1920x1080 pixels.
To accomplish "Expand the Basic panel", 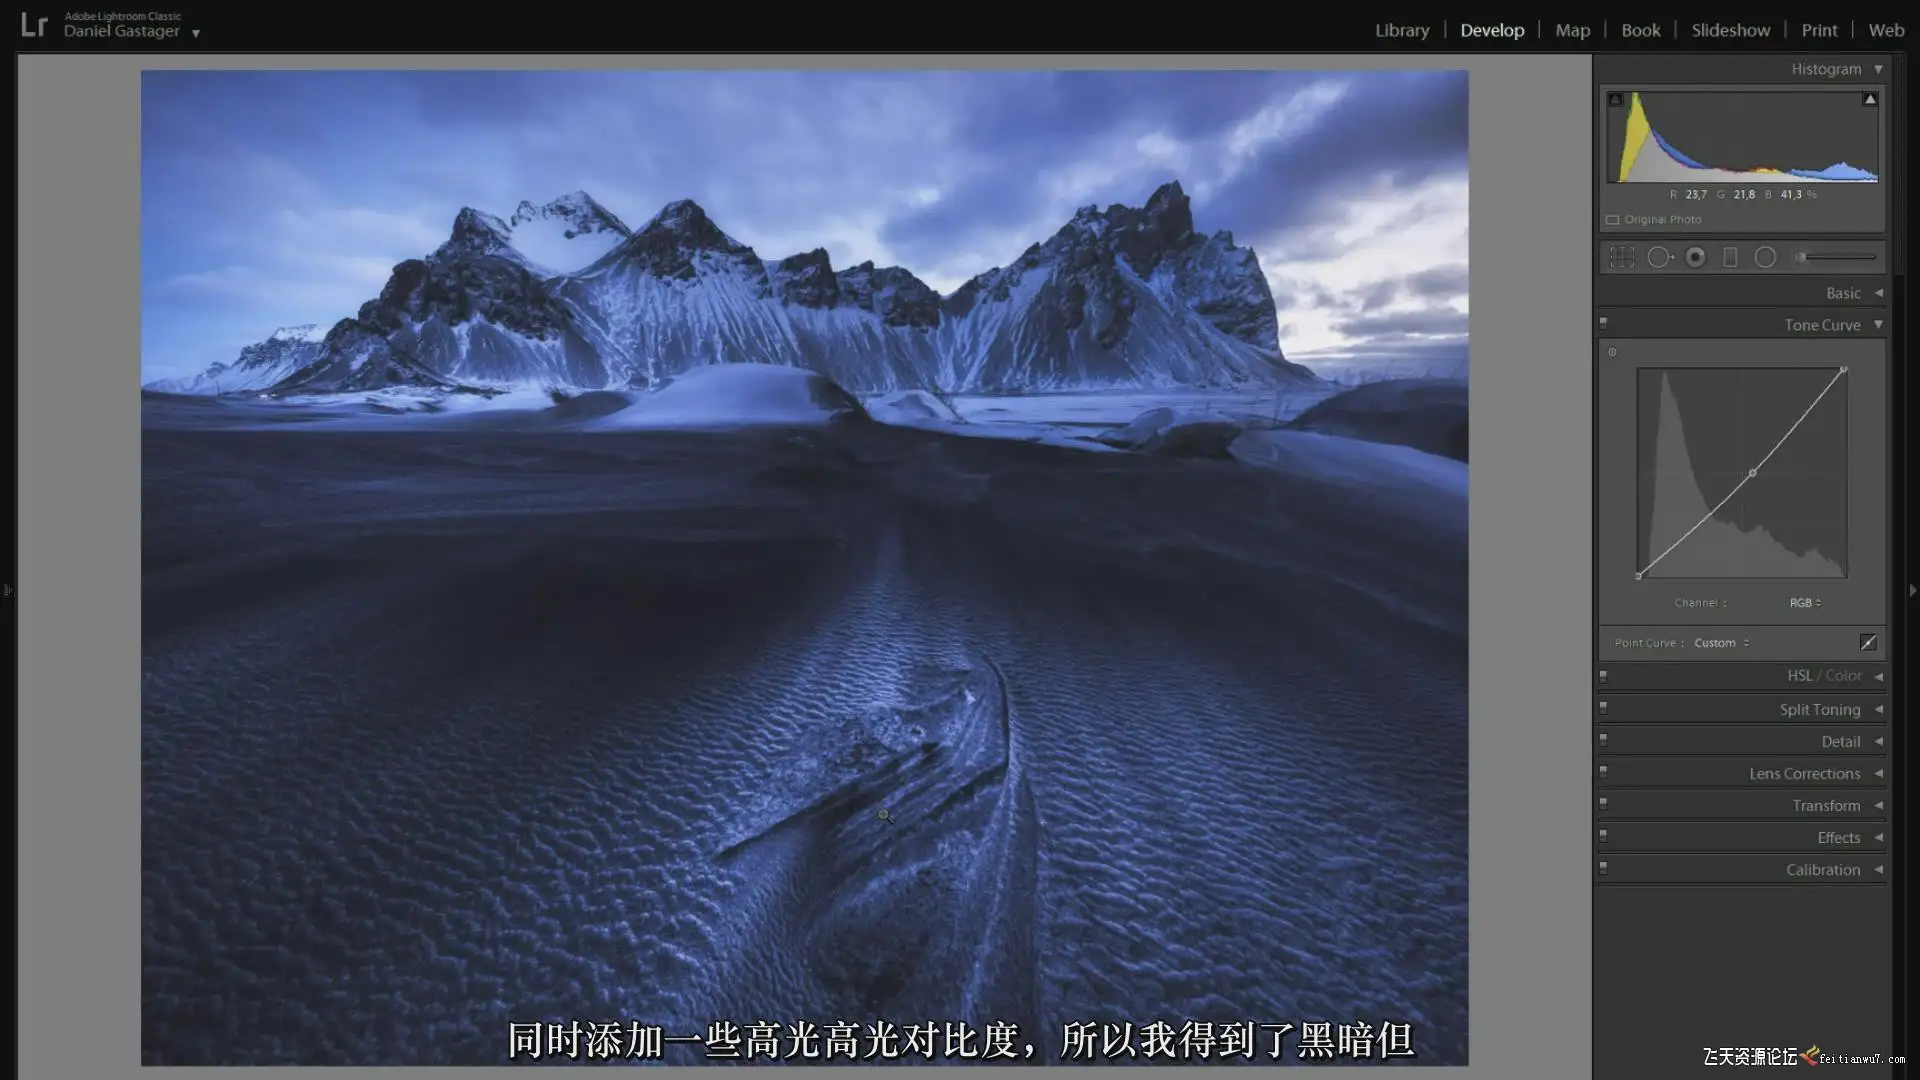I will (1843, 293).
